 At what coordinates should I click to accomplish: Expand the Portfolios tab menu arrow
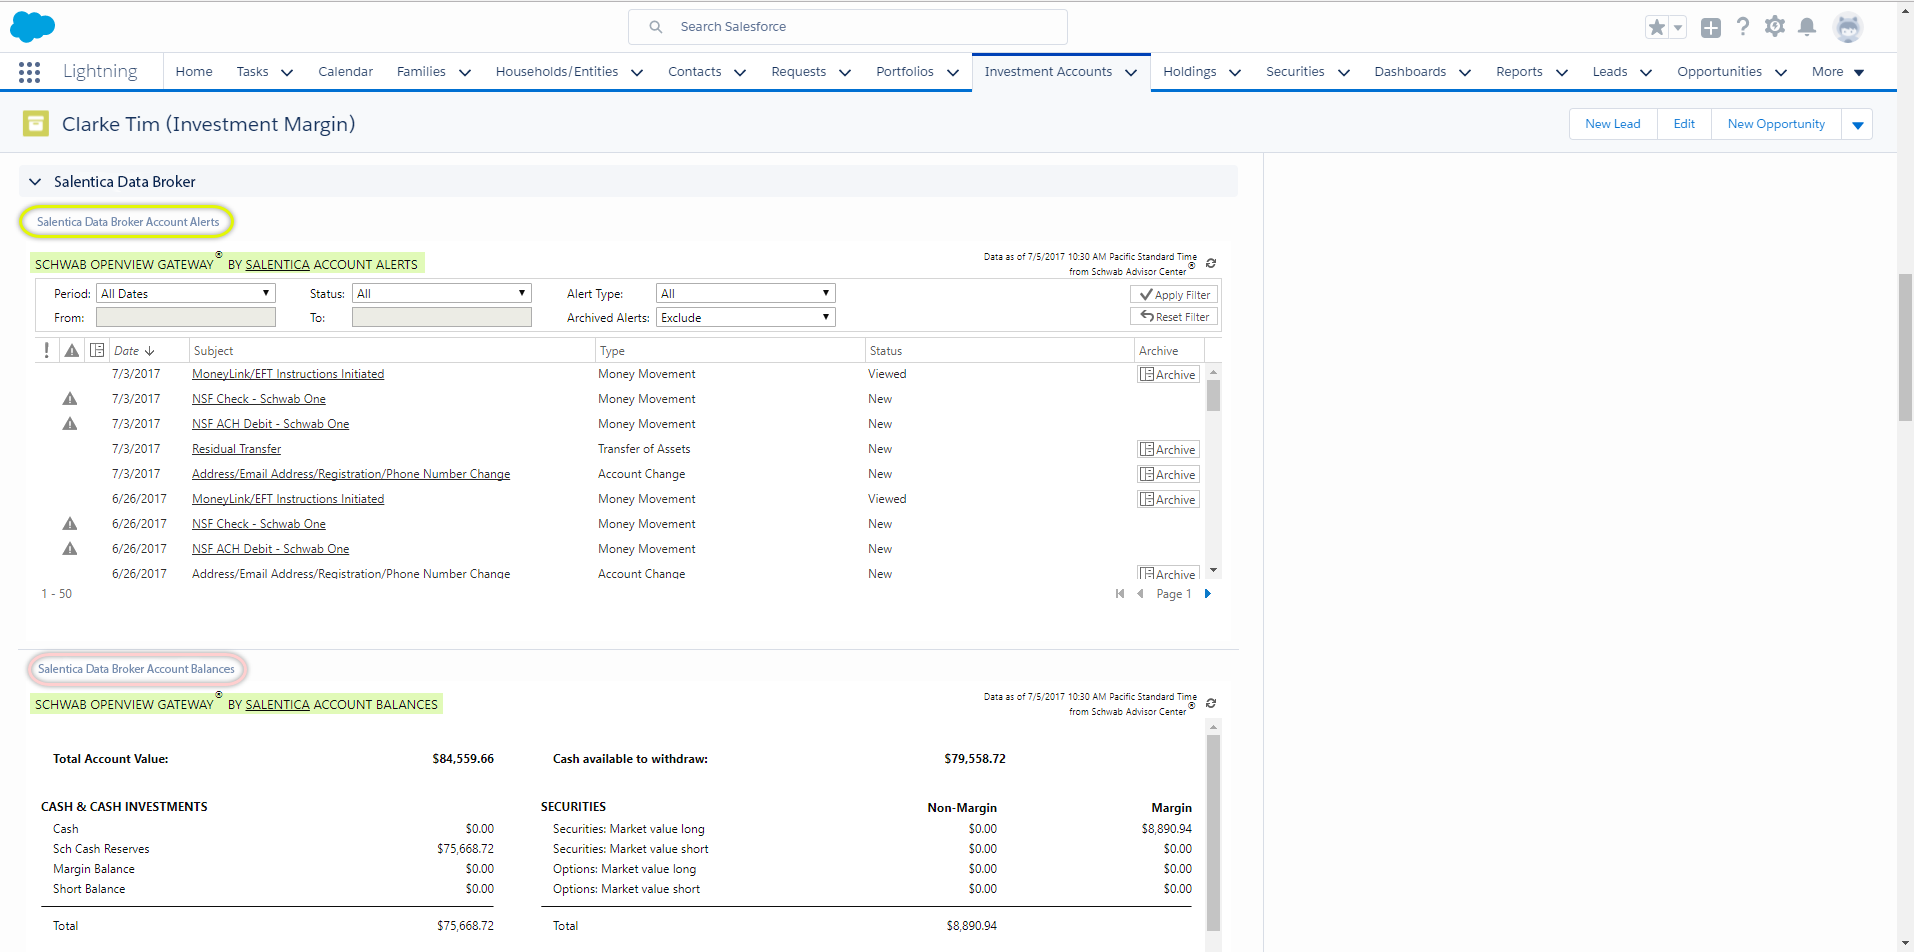tap(953, 72)
